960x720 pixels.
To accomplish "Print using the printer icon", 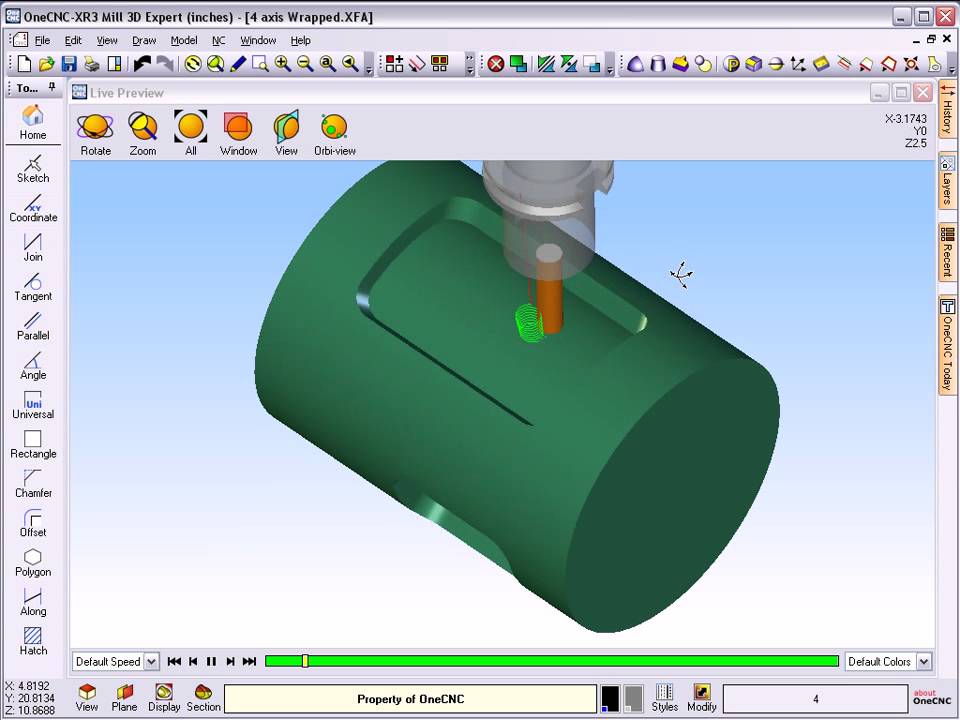I will click(92, 64).
